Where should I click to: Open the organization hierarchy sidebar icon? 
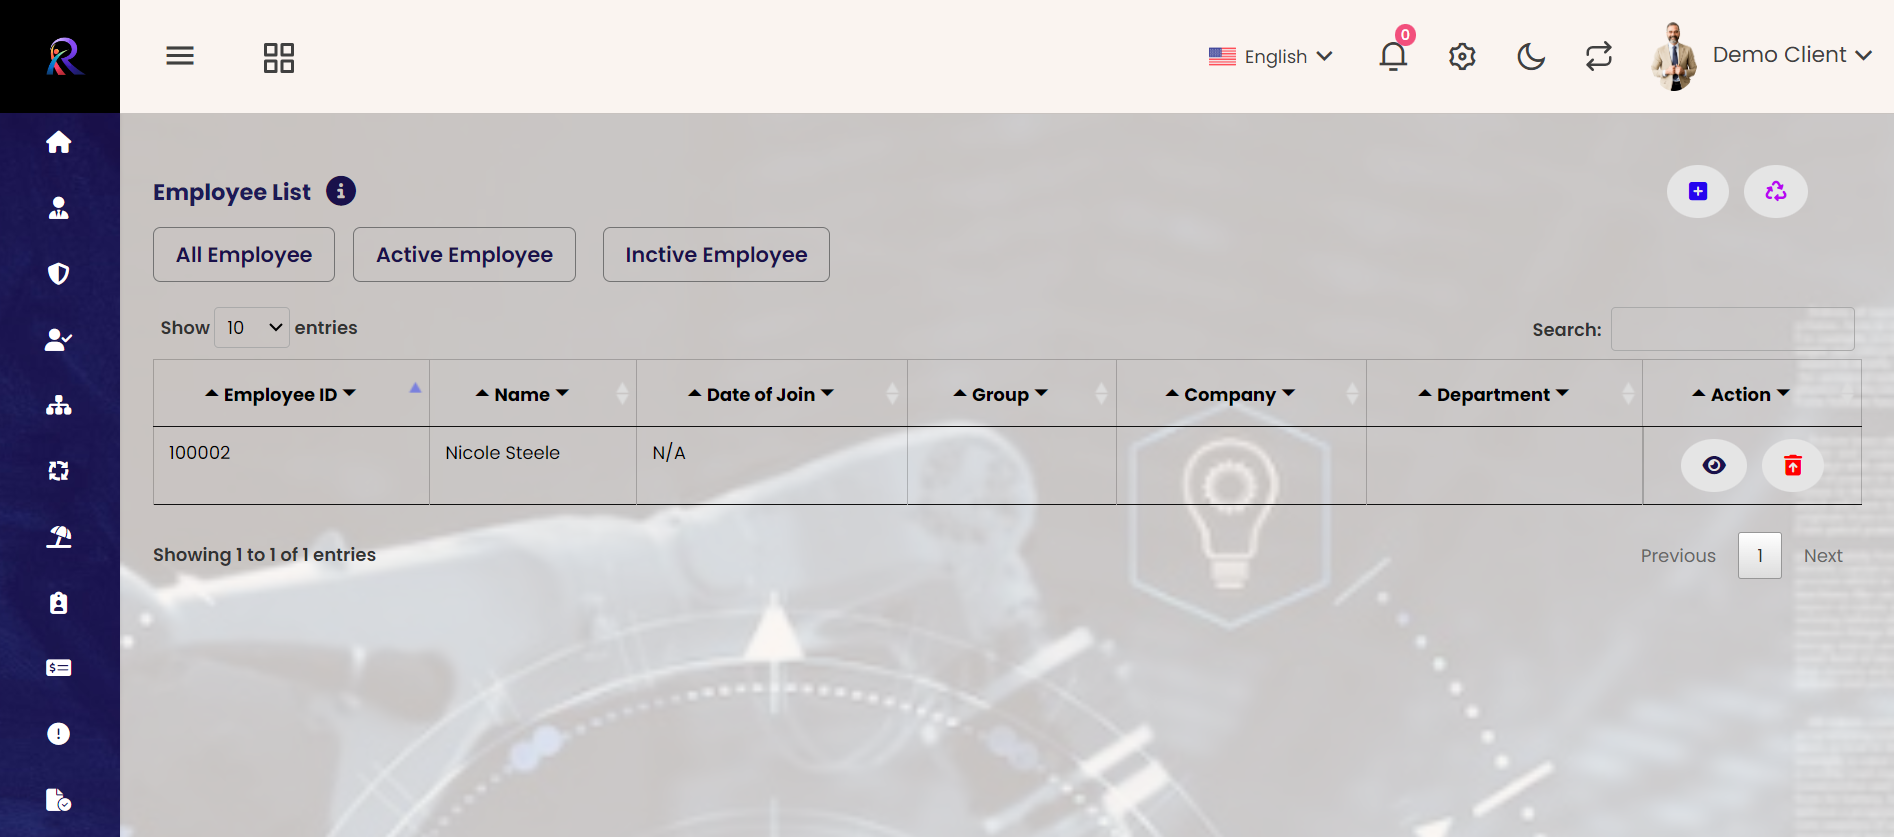click(x=59, y=405)
